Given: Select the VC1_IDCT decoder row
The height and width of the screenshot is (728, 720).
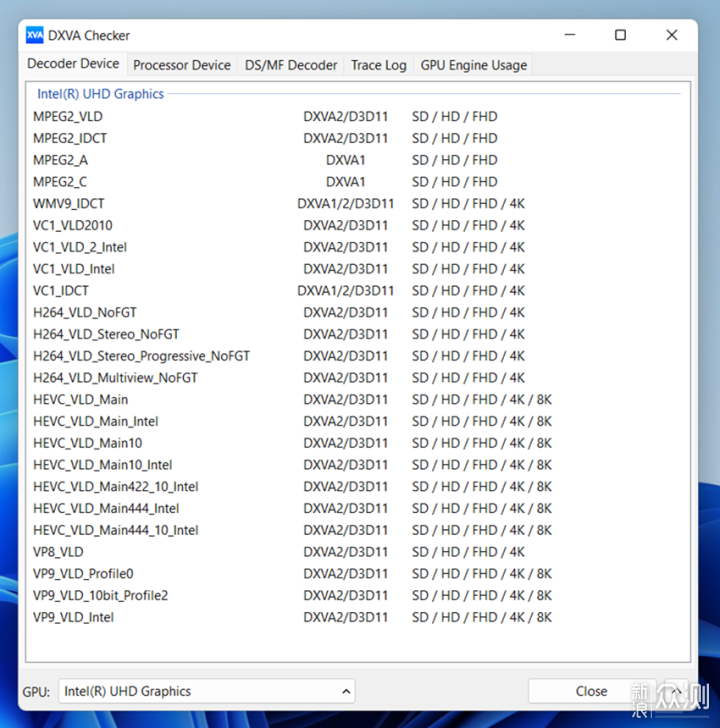Looking at the screenshot, I should click(x=357, y=291).
